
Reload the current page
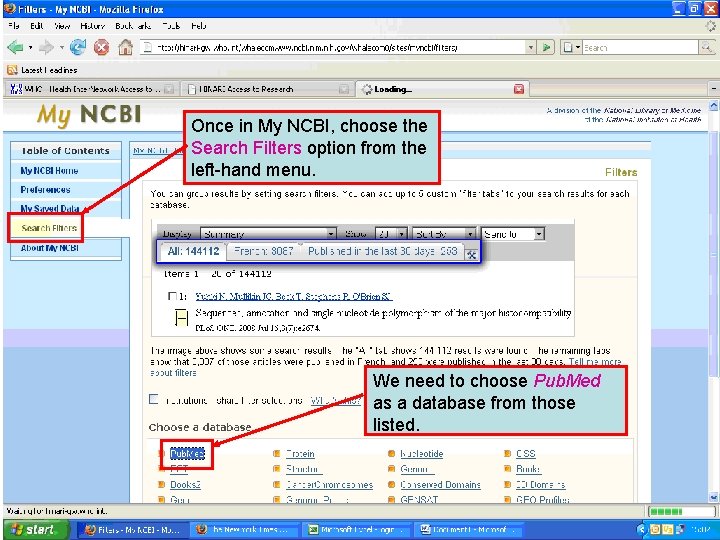coord(78,47)
